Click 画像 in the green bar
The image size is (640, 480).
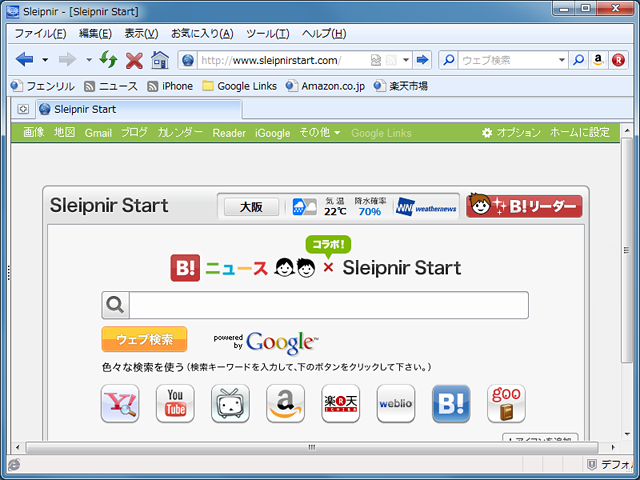[33, 132]
